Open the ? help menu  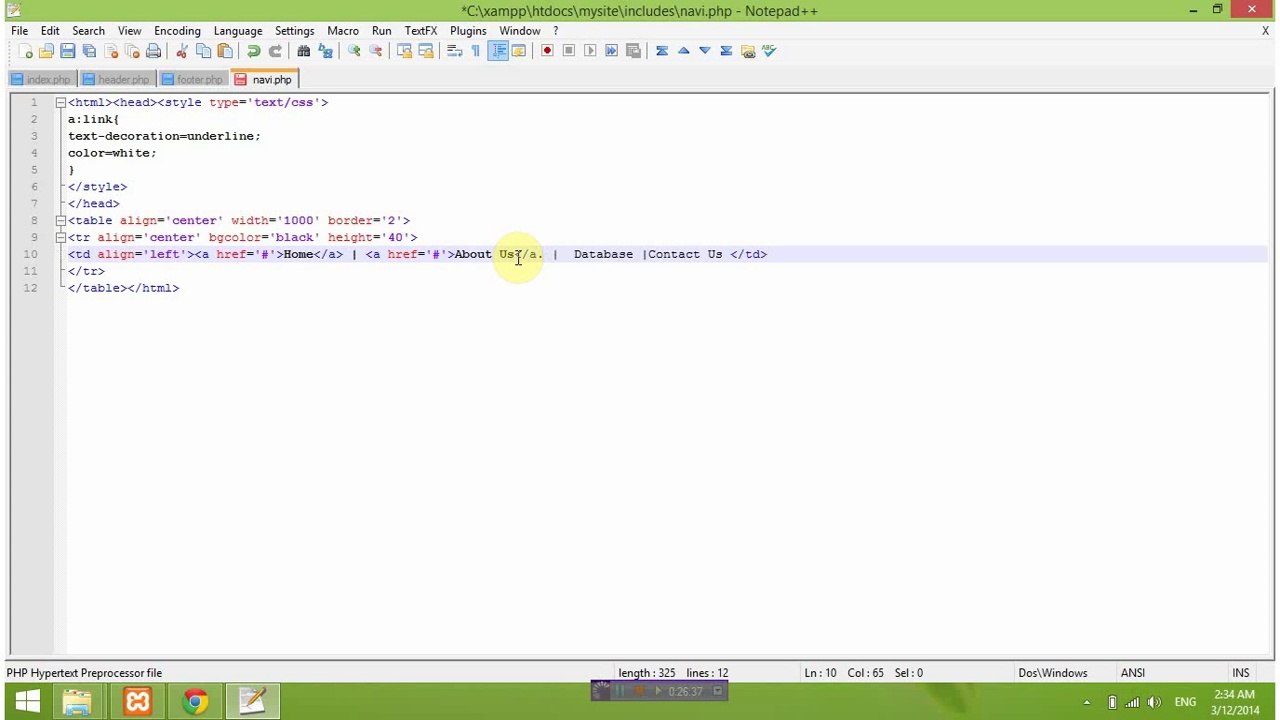pos(555,31)
